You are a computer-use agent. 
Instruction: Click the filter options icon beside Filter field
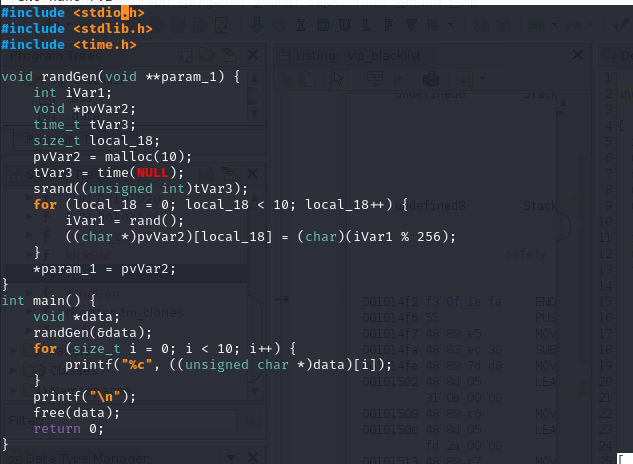[x=253, y=421]
